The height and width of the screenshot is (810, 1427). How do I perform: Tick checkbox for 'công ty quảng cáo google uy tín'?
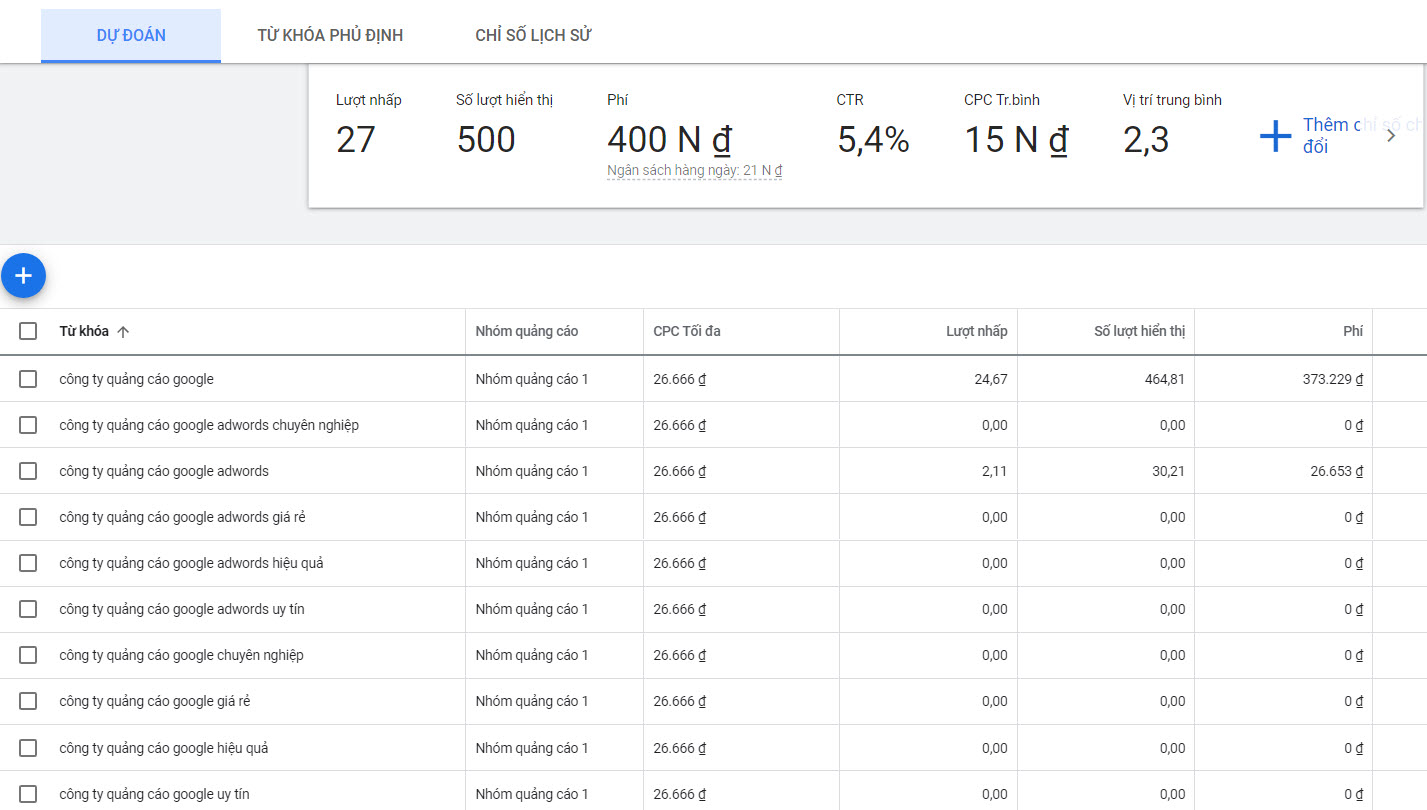coord(28,794)
